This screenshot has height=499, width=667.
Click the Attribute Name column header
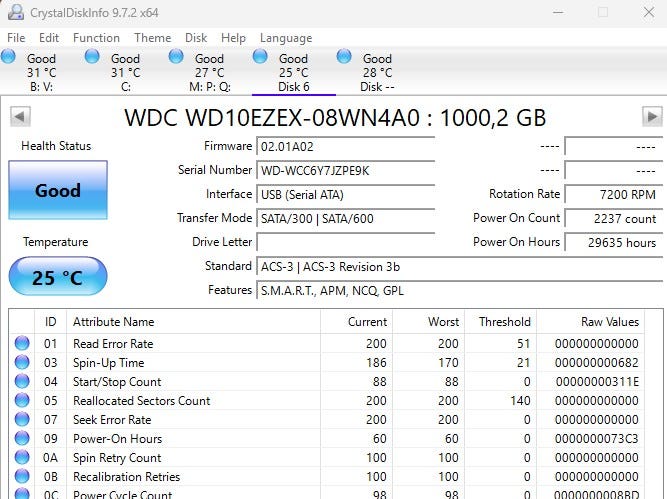[x=194, y=322]
